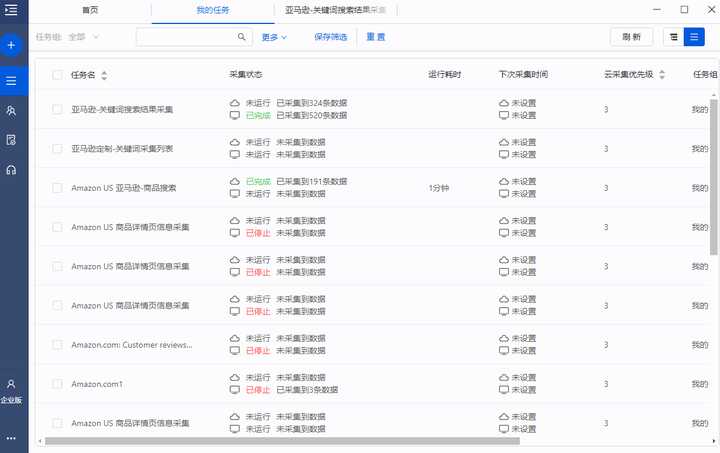Click the 刷新 refresh button
The height and width of the screenshot is (453, 720).
click(631, 37)
